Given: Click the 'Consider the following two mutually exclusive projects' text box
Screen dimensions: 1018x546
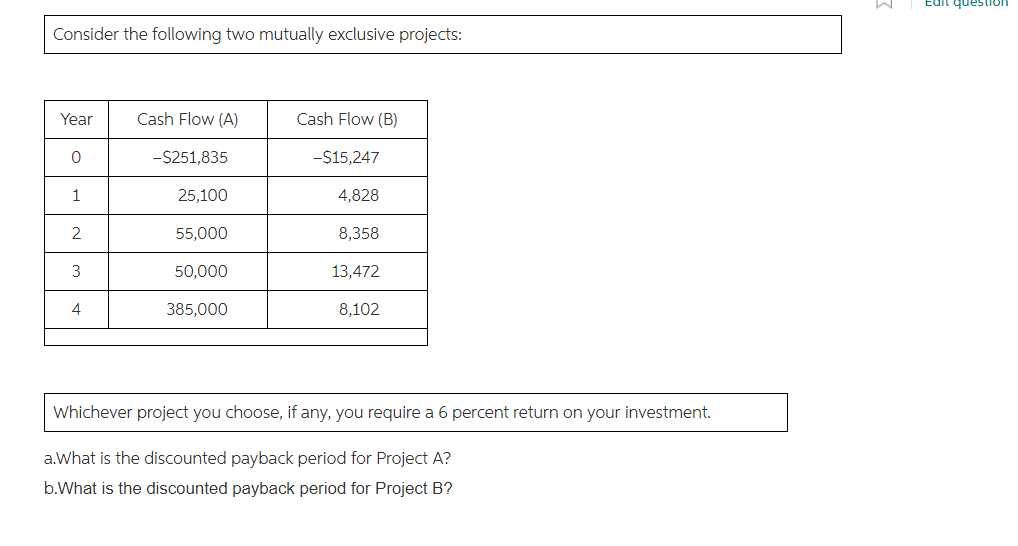Looking at the screenshot, I should pyautogui.click(x=443, y=34).
